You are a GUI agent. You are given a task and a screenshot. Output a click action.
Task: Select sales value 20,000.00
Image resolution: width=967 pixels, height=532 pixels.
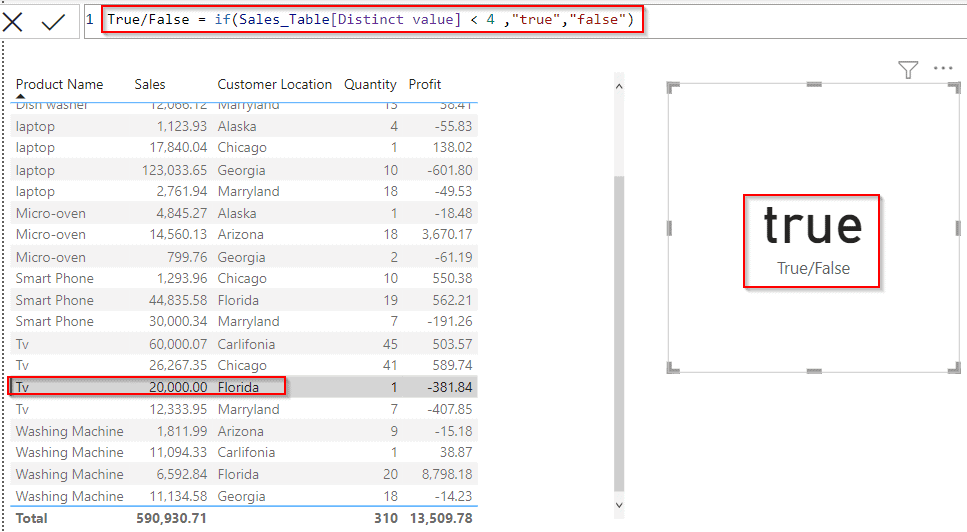click(x=178, y=387)
